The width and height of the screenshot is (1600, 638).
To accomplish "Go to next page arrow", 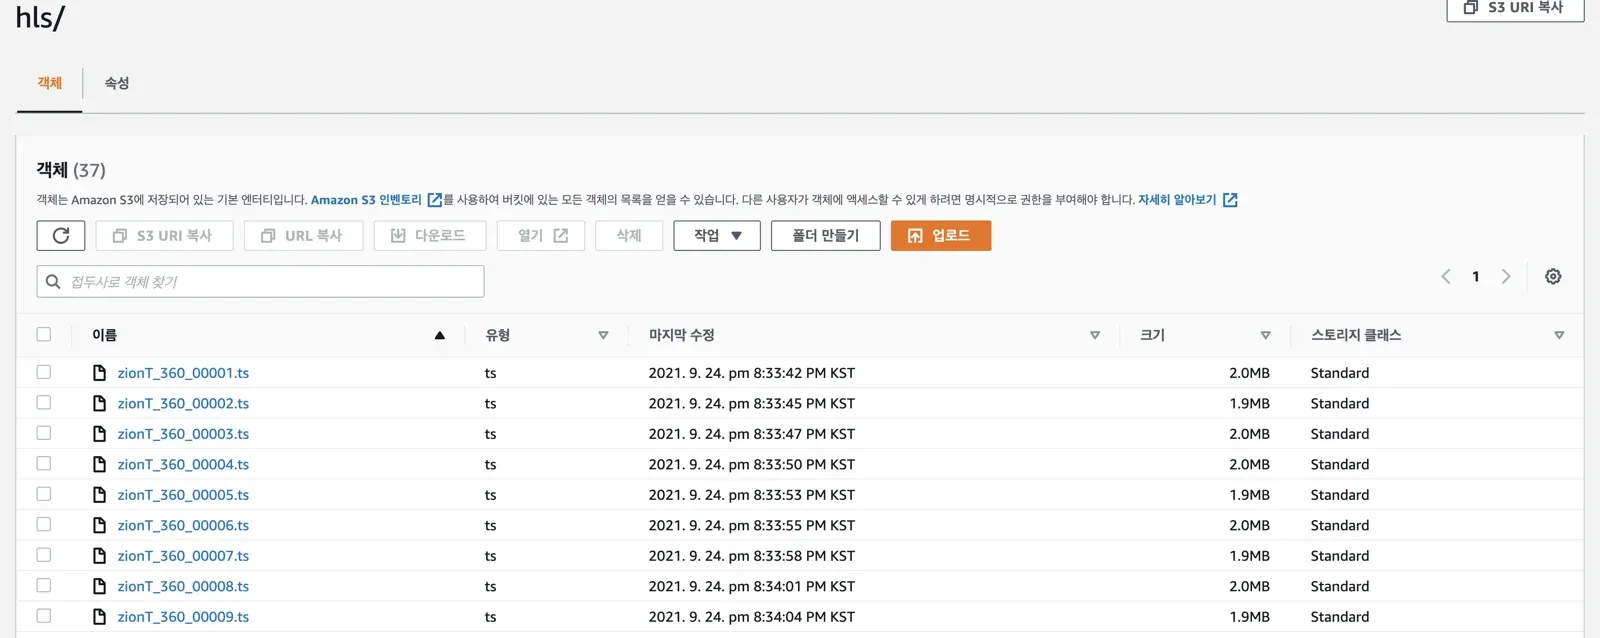I will coord(1506,277).
